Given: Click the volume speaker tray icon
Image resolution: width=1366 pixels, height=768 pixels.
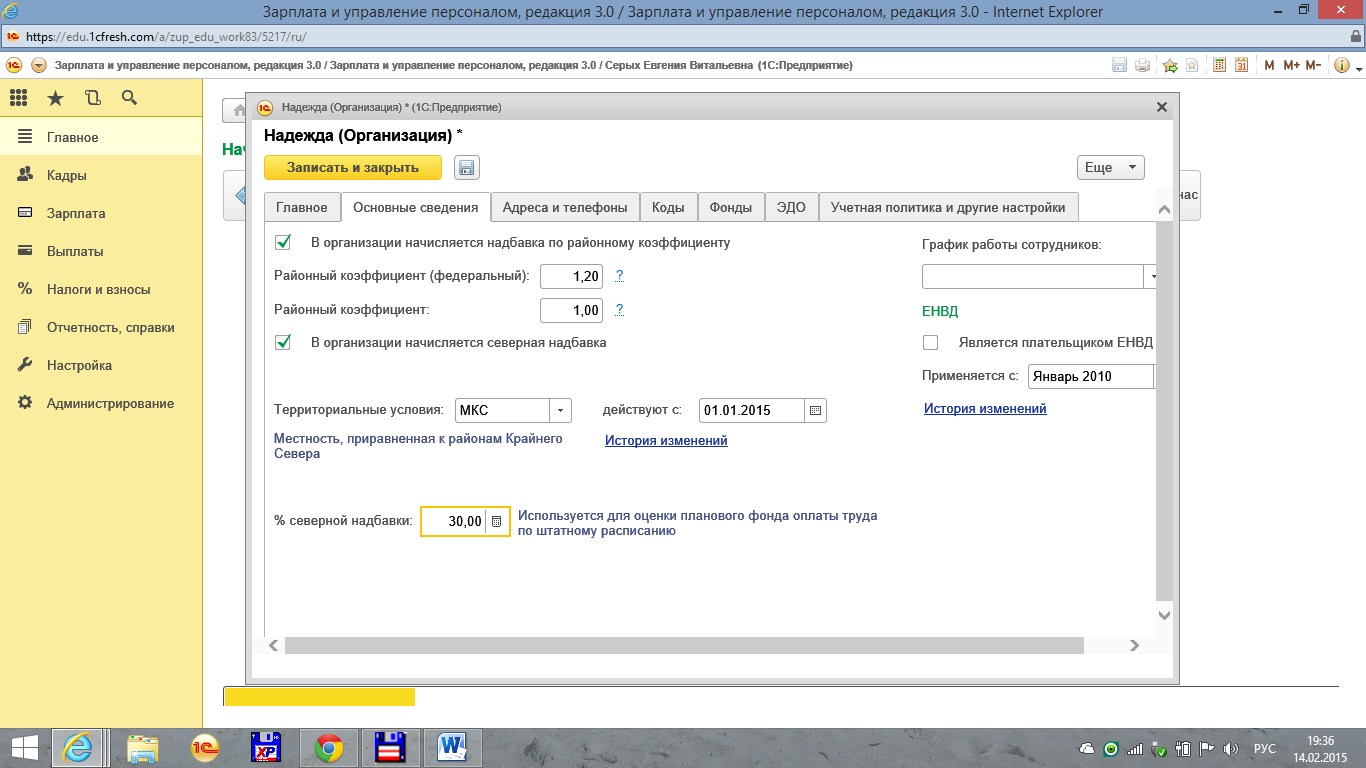Looking at the screenshot, I should (1230, 749).
